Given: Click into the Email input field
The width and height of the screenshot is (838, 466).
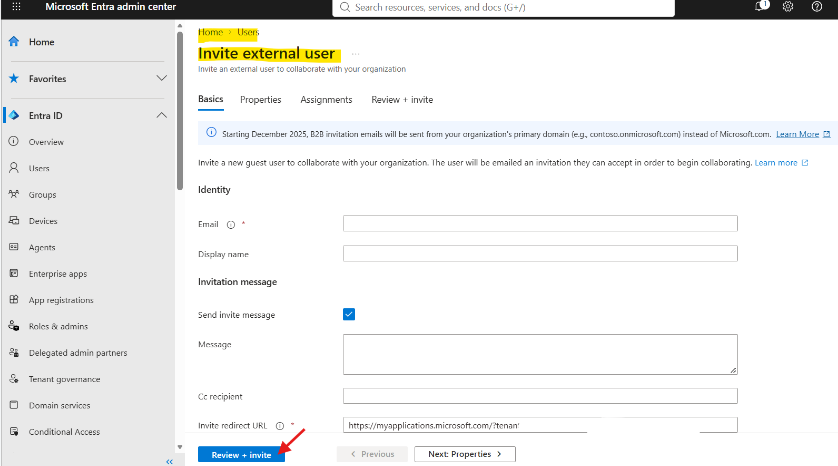Looking at the screenshot, I should coord(540,223).
